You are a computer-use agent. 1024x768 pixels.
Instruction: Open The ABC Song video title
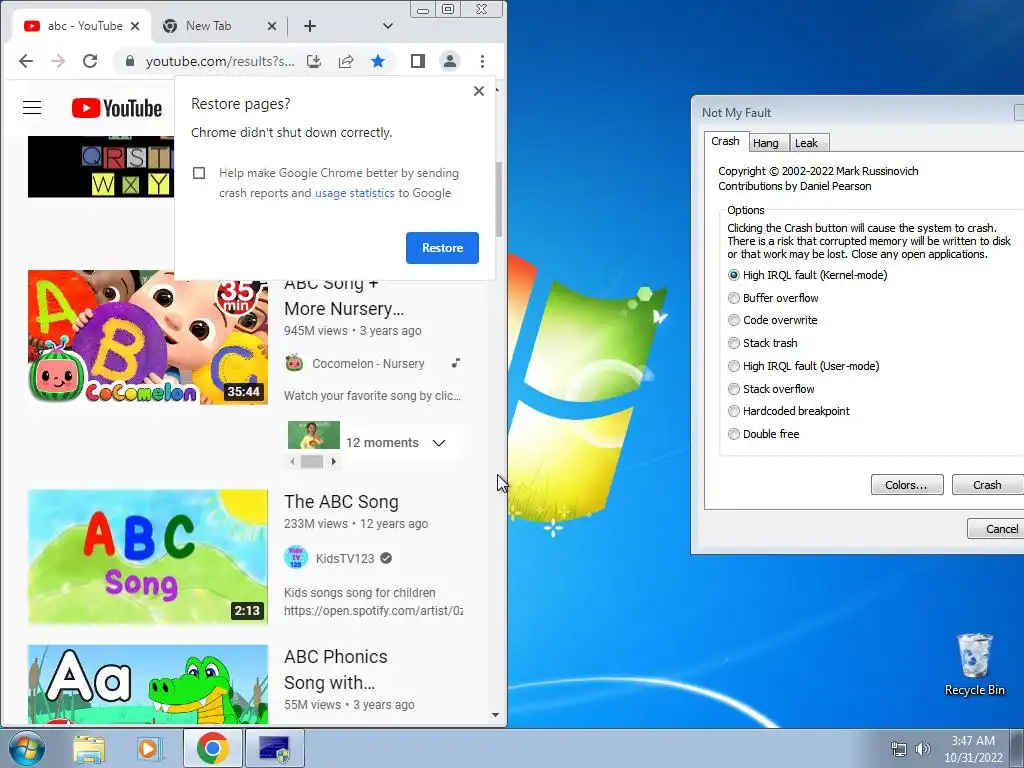[341, 502]
